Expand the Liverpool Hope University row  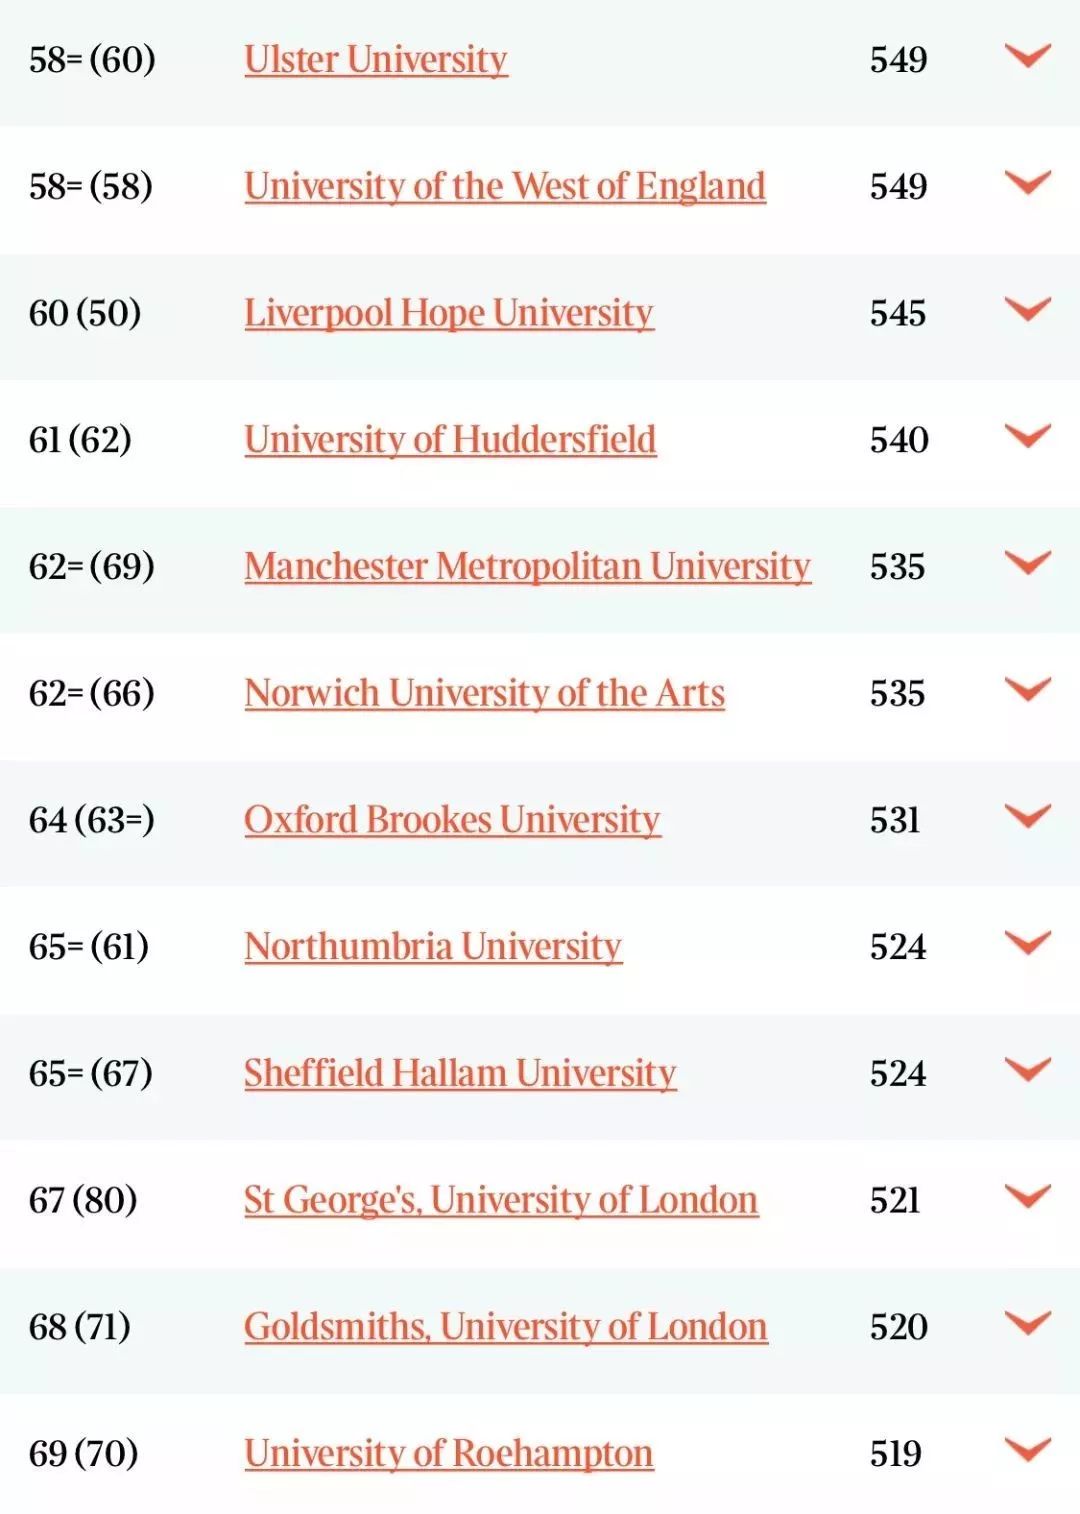click(1028, 310)
